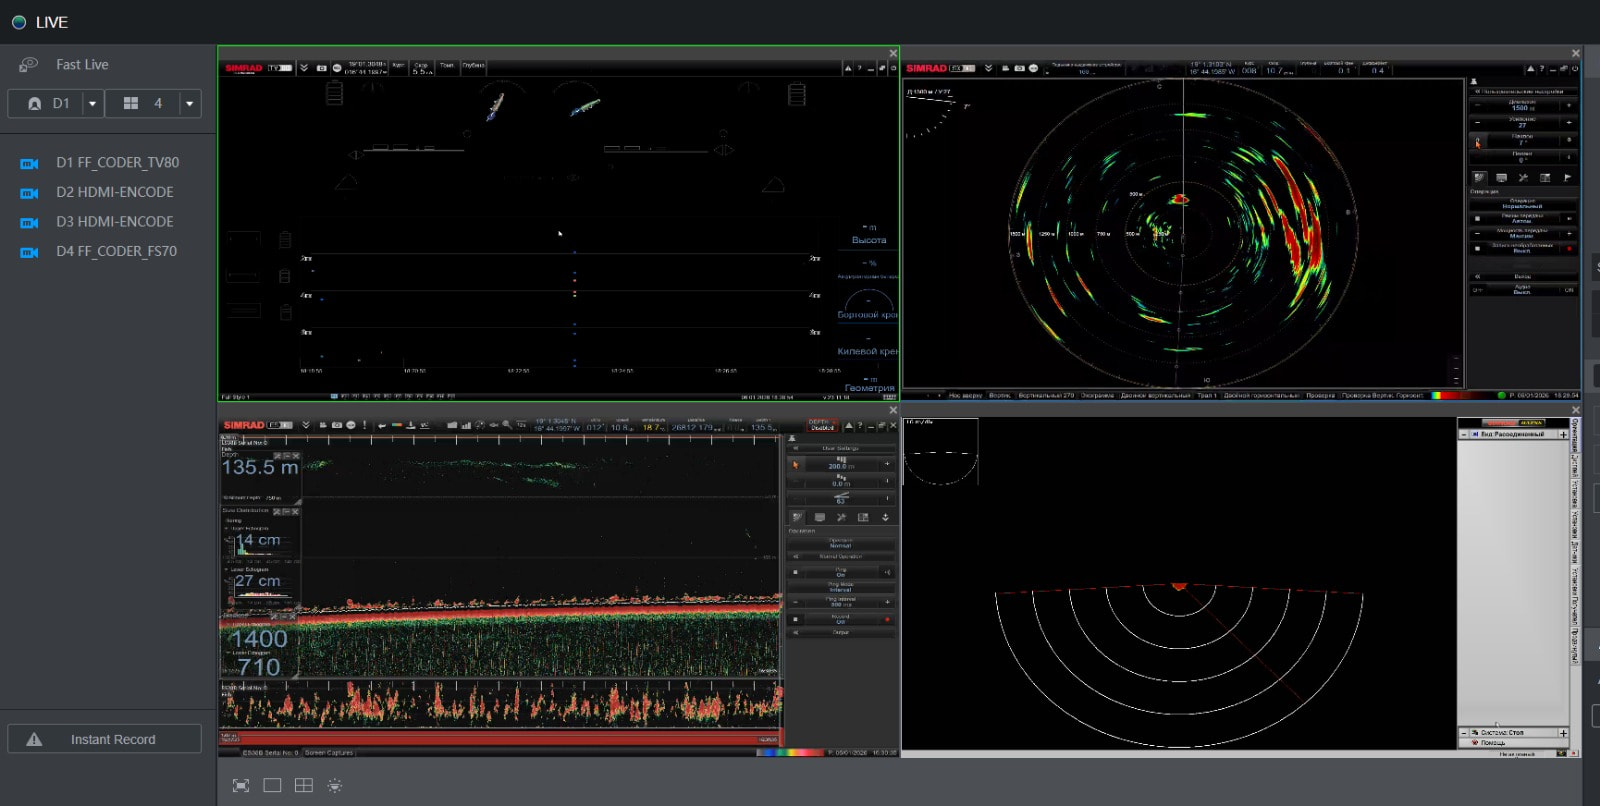This screenshot has width=1600, height=806.
Task: Open the D1 device dropdown arrow
Action: (x=92, y=104)
